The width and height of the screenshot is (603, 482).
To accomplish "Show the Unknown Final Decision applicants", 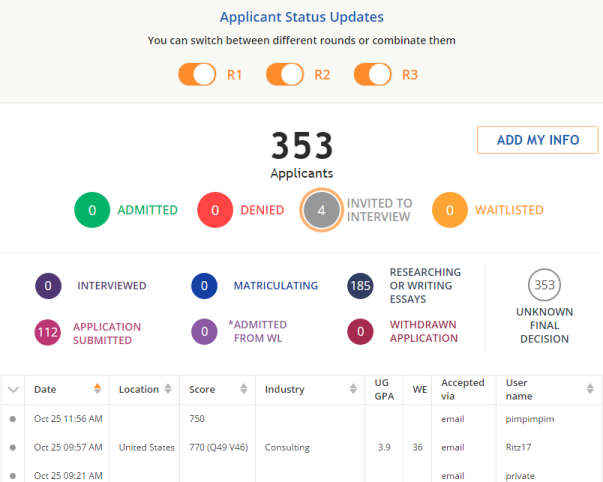I will click(544, 286).
